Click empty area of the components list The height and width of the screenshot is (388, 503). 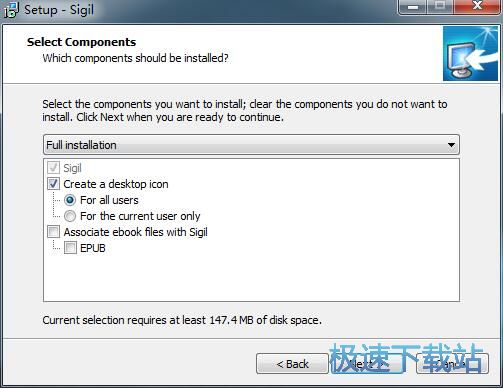pos(251,277)
